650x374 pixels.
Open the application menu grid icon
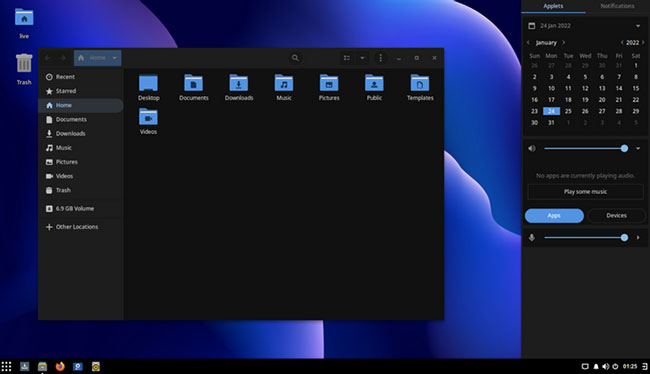coord(6,367)
